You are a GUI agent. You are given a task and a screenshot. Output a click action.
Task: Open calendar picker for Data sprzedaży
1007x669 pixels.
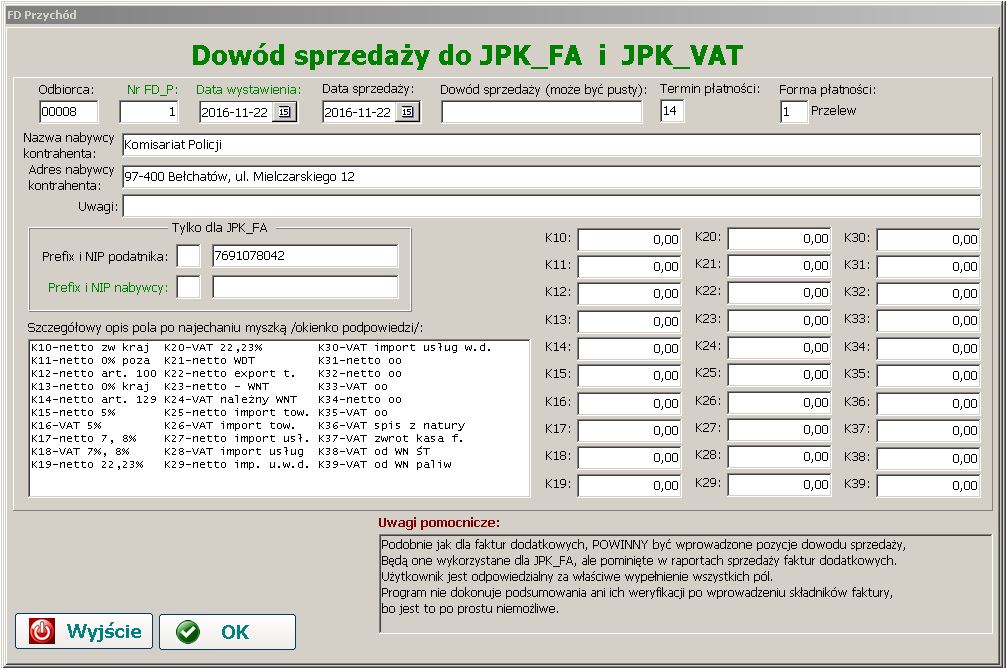406,113
